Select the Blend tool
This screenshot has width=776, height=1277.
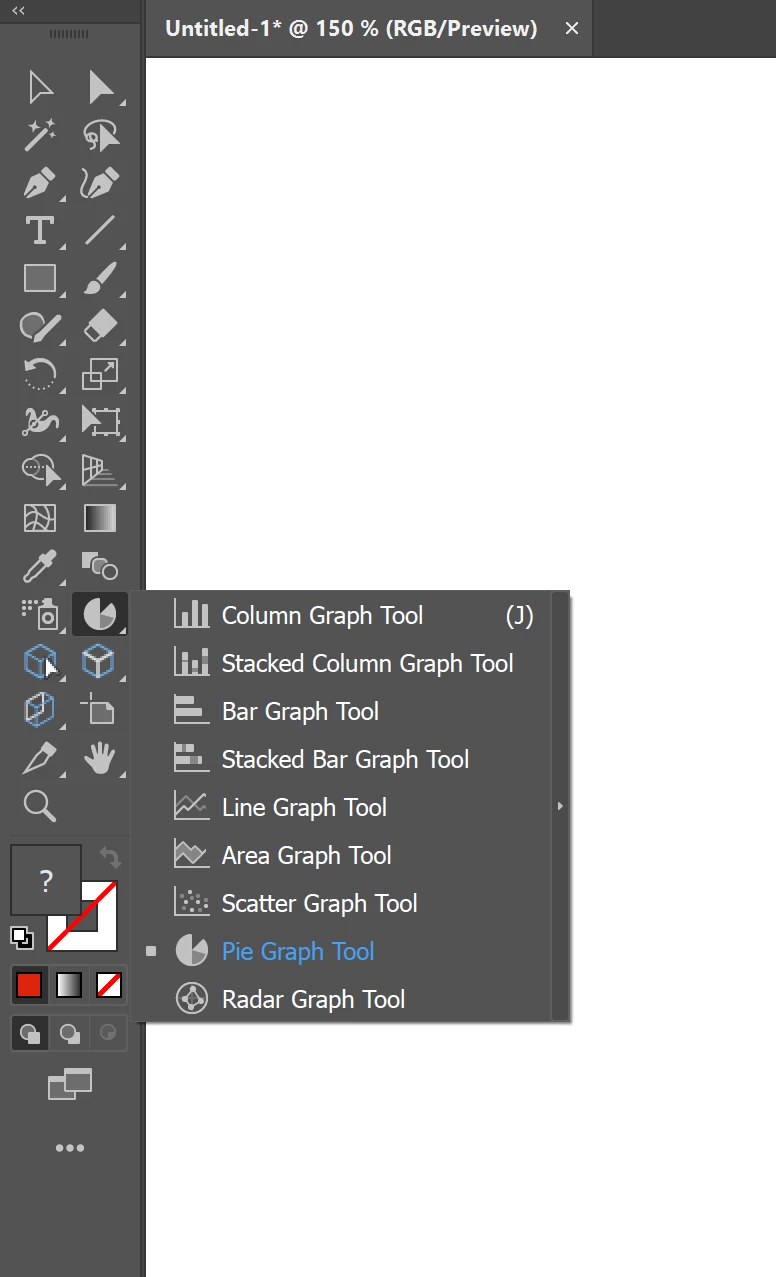(100, 566)
